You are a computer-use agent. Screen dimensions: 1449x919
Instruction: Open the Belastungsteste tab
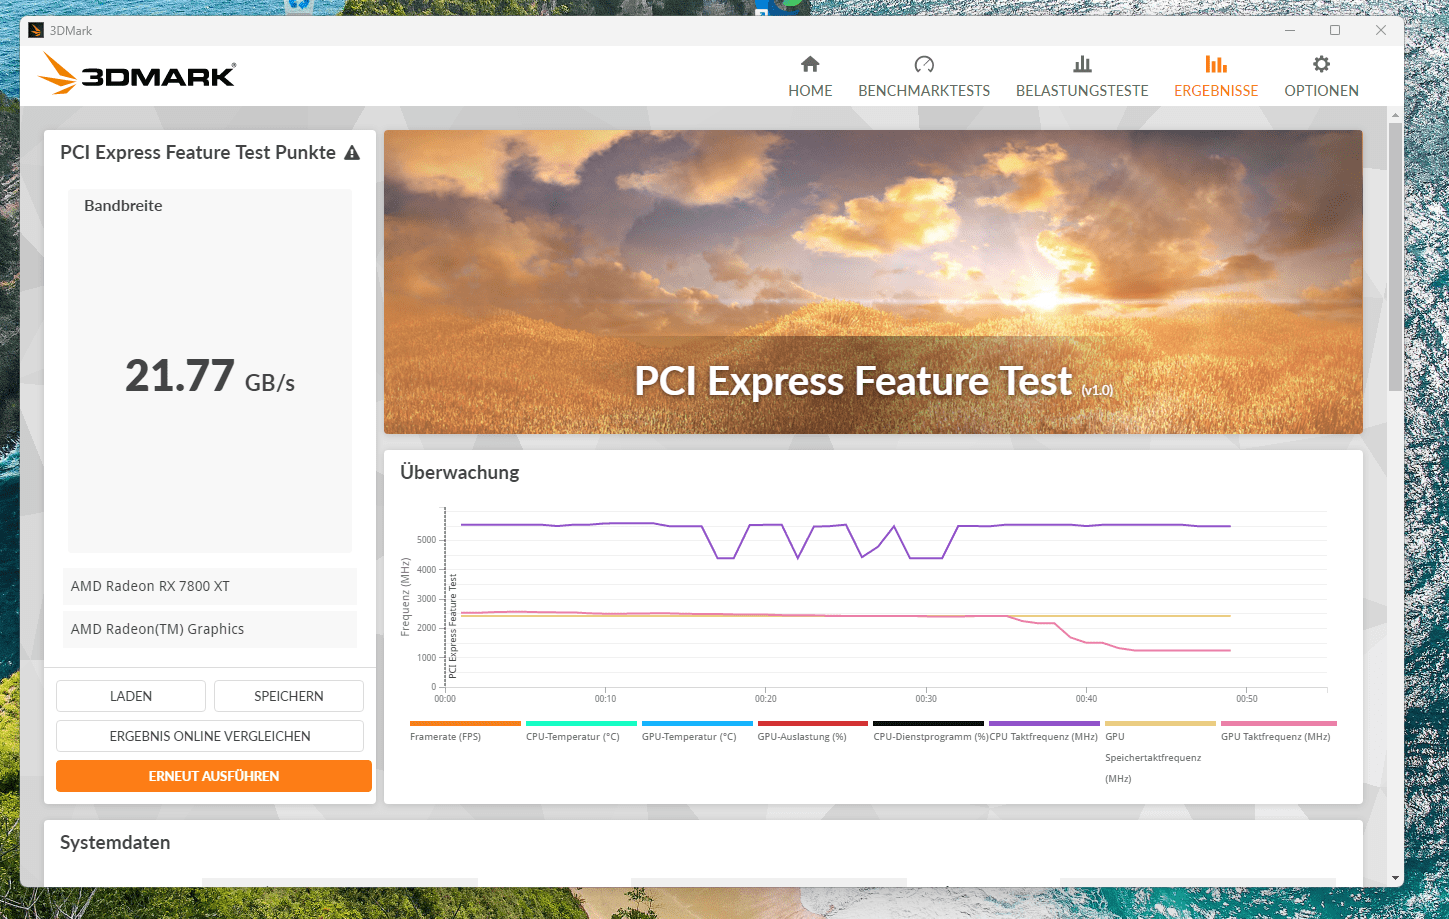coord(1082,77)
